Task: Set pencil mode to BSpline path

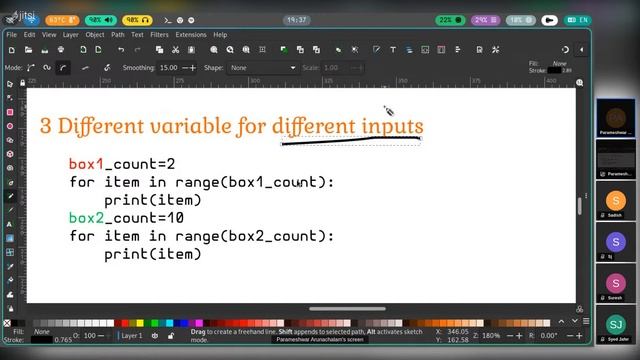Action: click(63, 68)
